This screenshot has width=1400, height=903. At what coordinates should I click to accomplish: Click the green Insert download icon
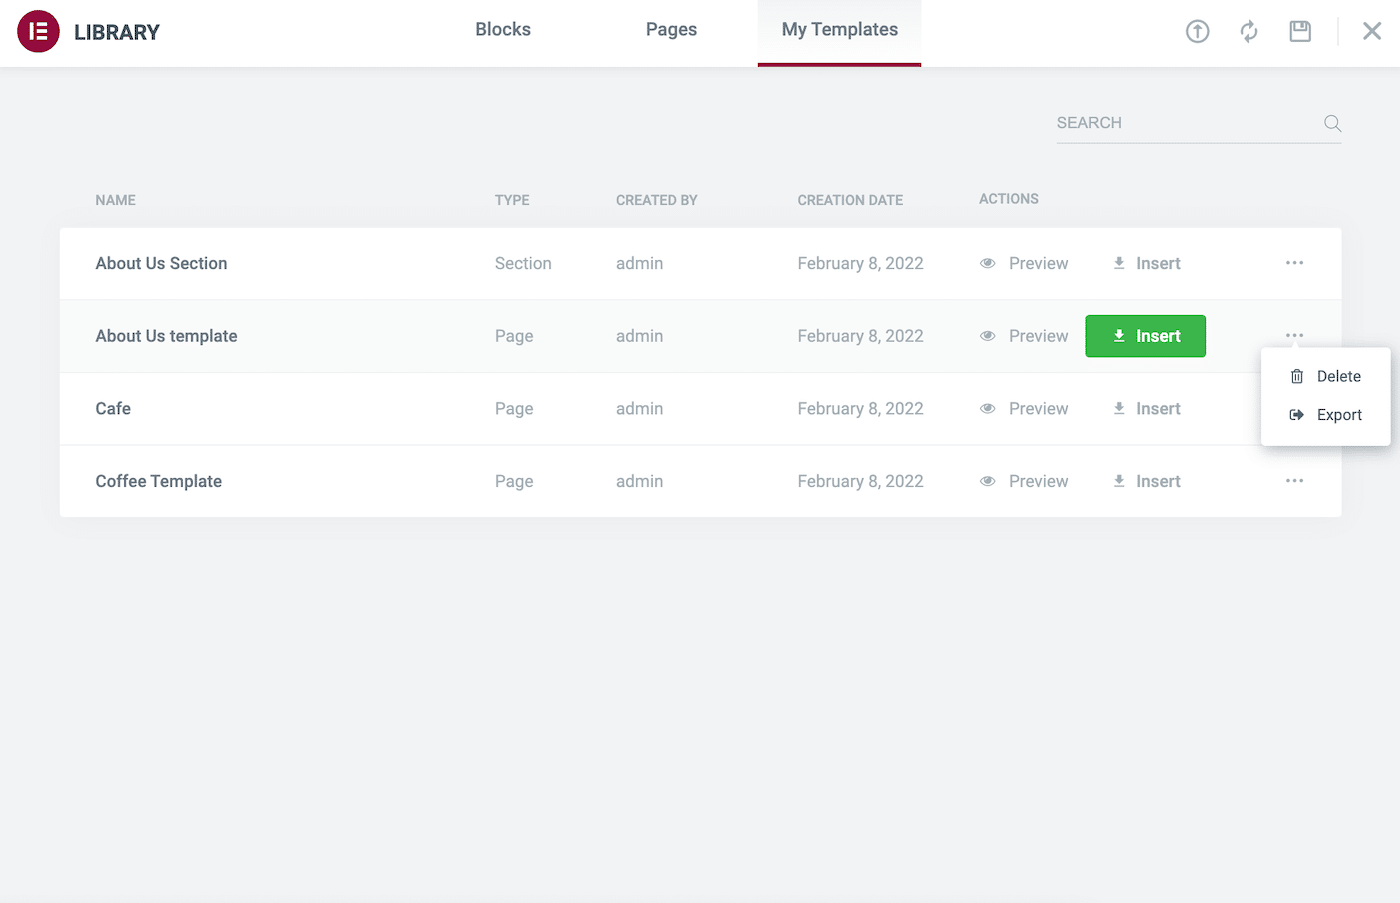[x=1118, y=336]
